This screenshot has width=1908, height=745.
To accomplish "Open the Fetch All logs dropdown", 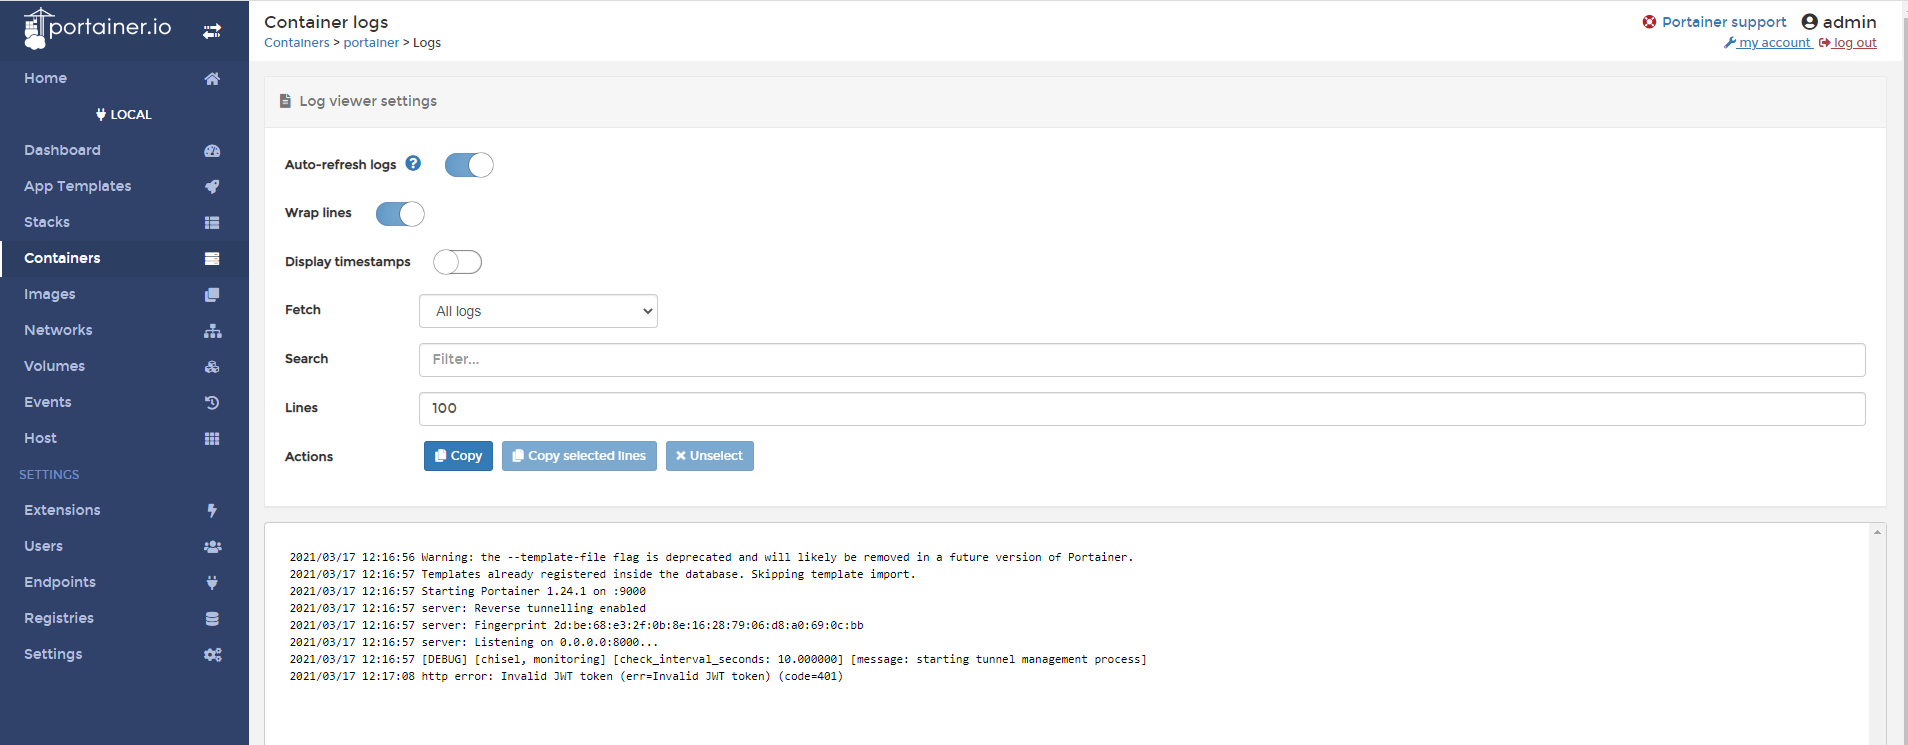I will pyautogui.click(x=538, y=311).
